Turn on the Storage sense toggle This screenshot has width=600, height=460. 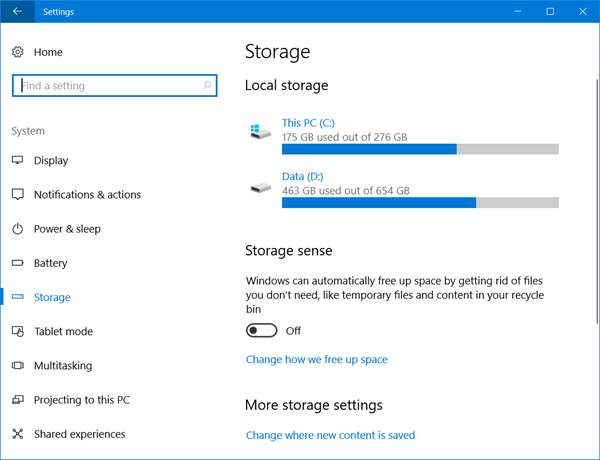click(x=261, y=331)
